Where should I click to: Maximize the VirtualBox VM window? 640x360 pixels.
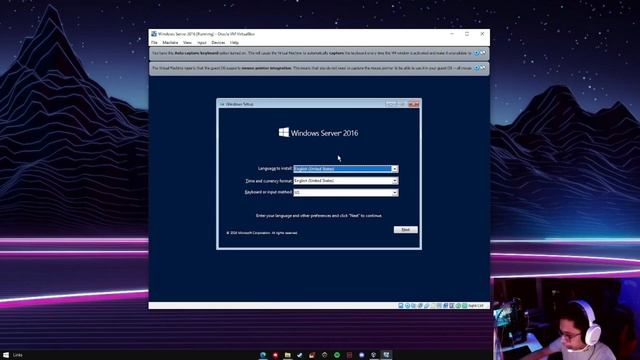coord(467,34)
